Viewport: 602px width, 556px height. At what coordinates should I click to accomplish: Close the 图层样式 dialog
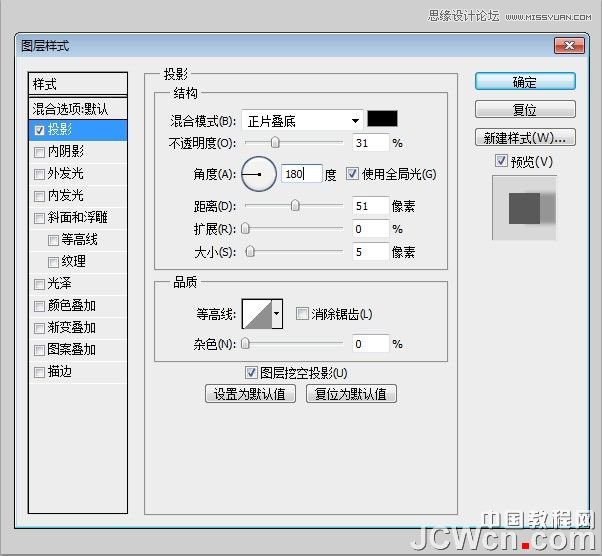[569, 45]
